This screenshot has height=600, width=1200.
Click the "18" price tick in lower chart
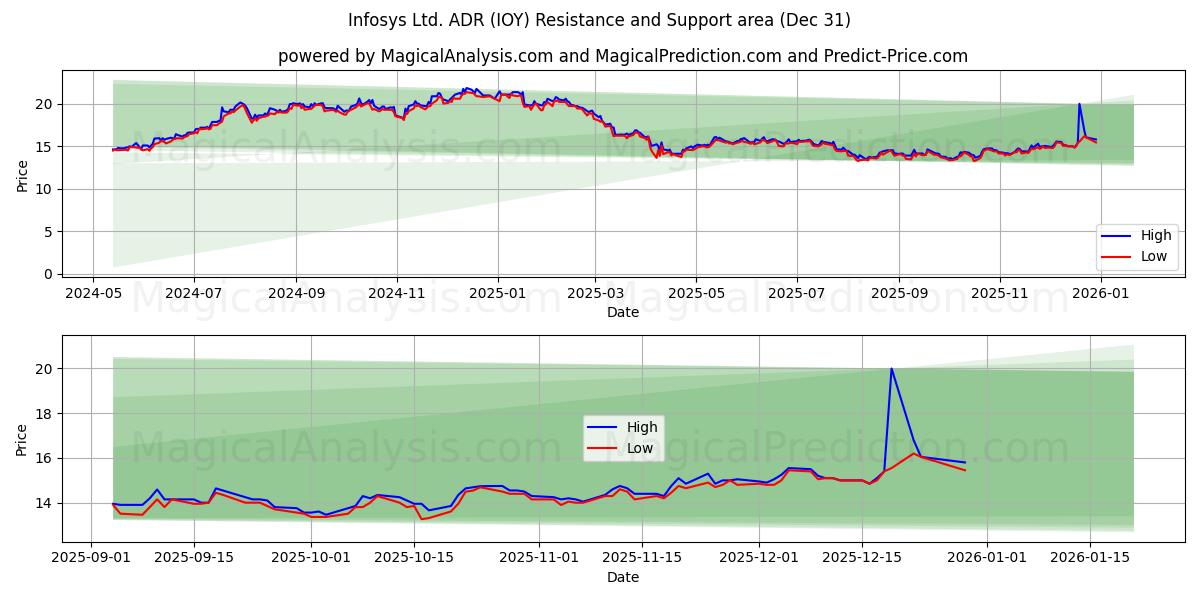tap(45, 413)
